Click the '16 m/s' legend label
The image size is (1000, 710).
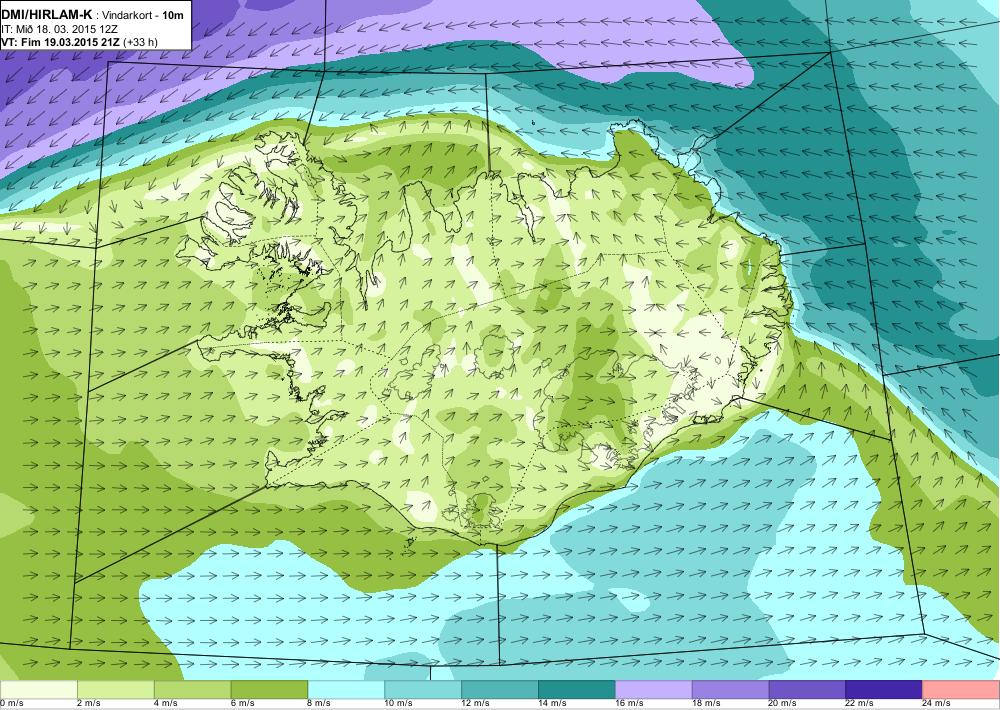coord(629,704)
